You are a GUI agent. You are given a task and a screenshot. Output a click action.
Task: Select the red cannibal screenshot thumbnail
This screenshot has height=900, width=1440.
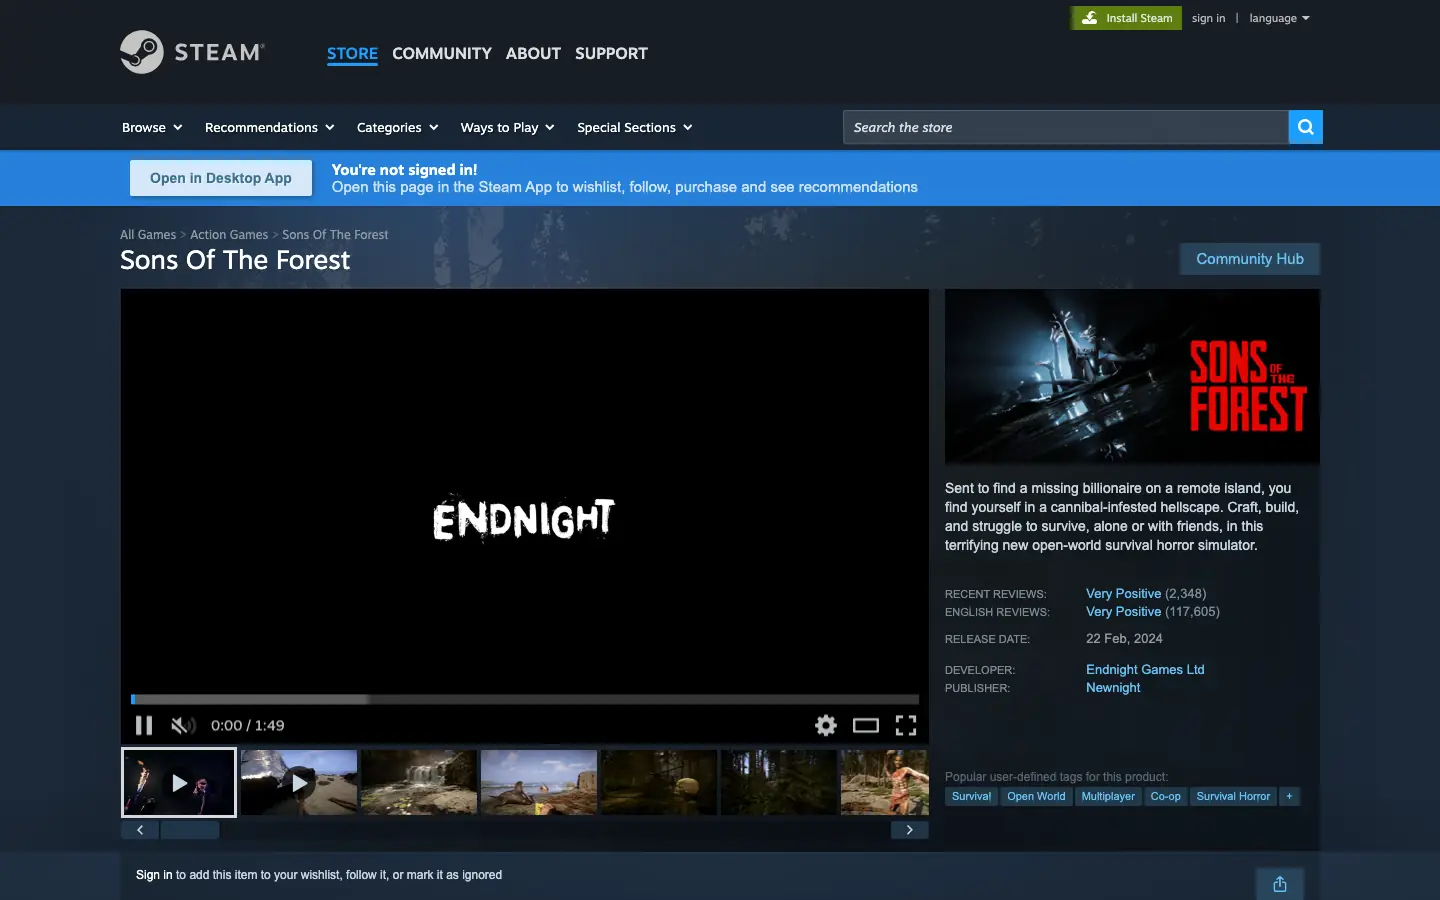pyautogui.click(x=885, y=783)
